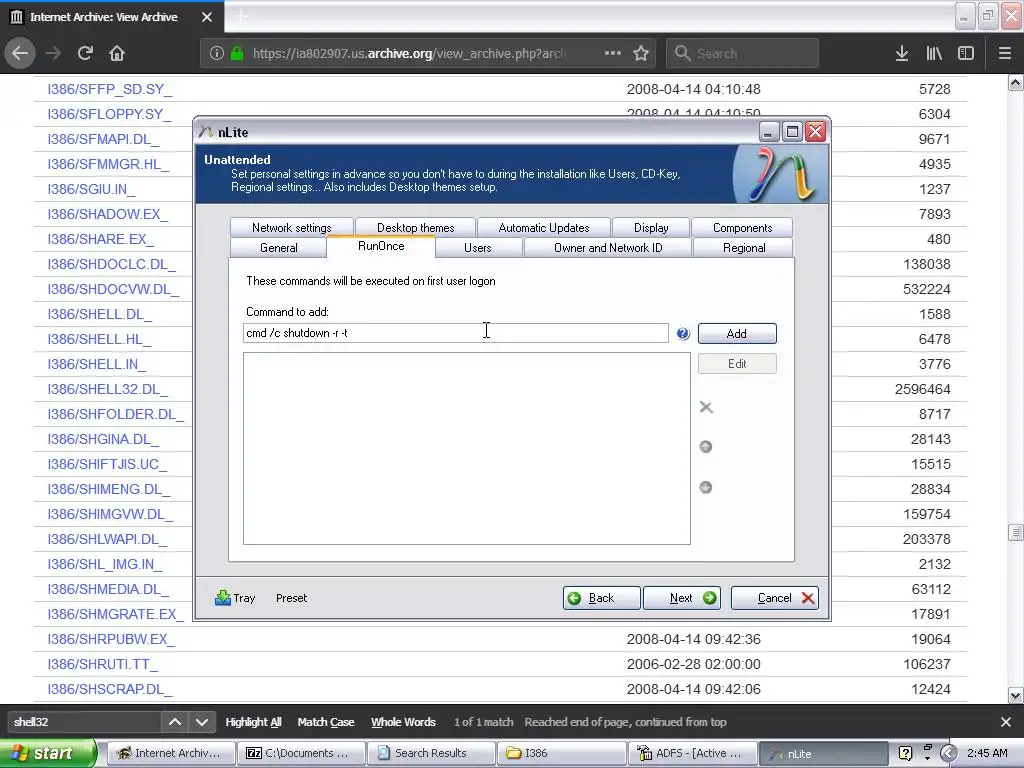
Task: Open the Firefox home page
Action: click(x=117, y=53)
